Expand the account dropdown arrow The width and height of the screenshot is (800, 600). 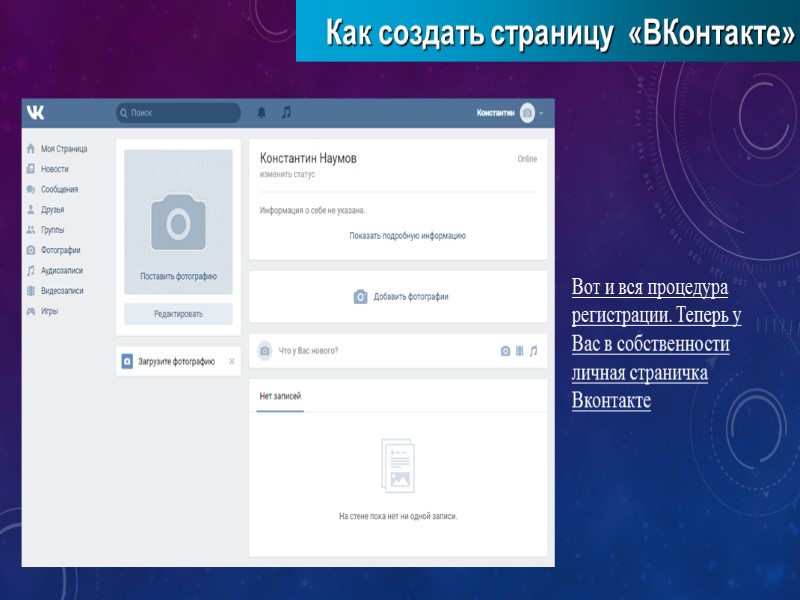(x=541, y=113)
